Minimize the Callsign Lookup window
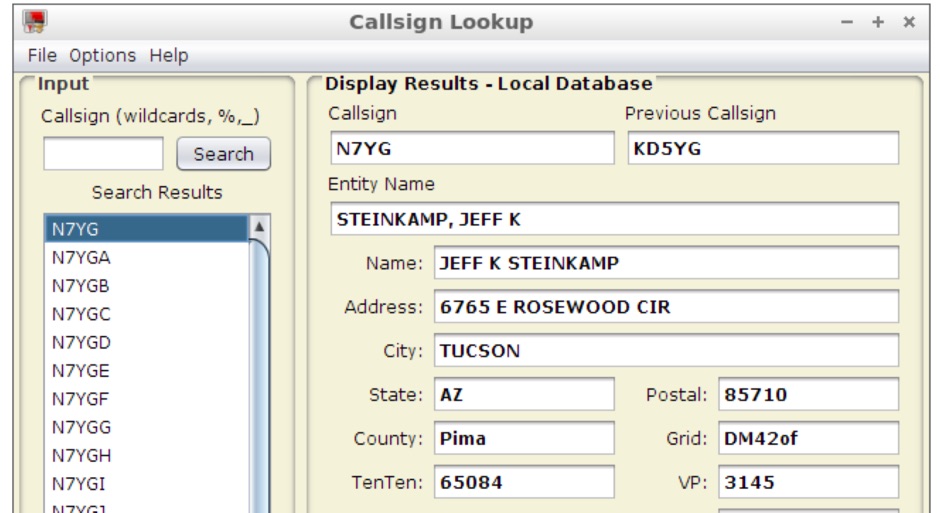The width and height of the screenshot is (940, 513). (x=846, y=22)
